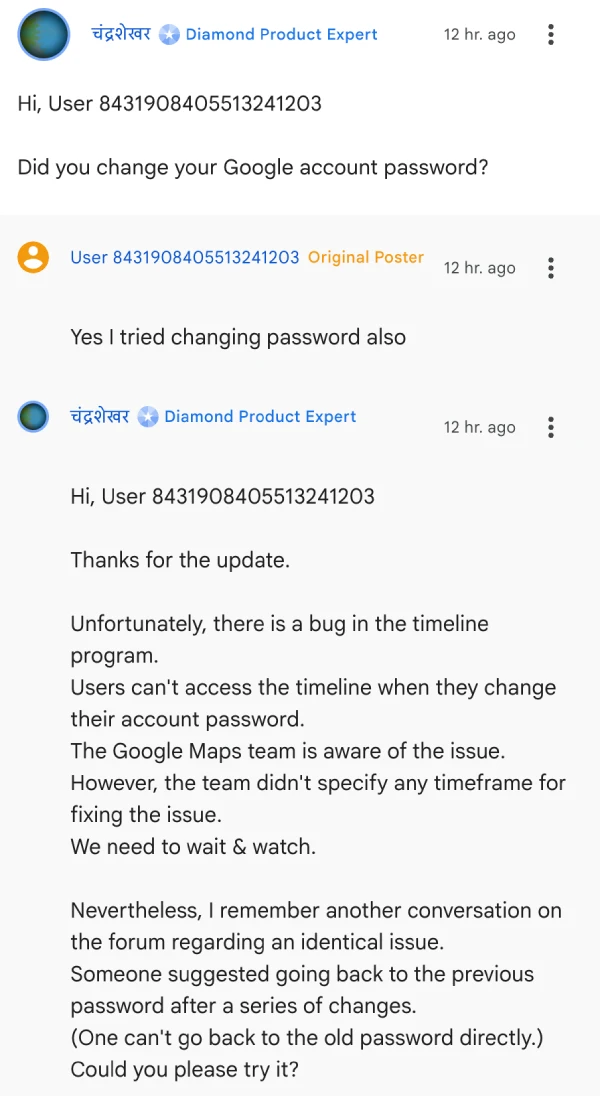Expand options menu on चंद्रशेखर's second post
Image resolution: width=600 pixels, height=1096 pixels.
(x=550, y=427)
